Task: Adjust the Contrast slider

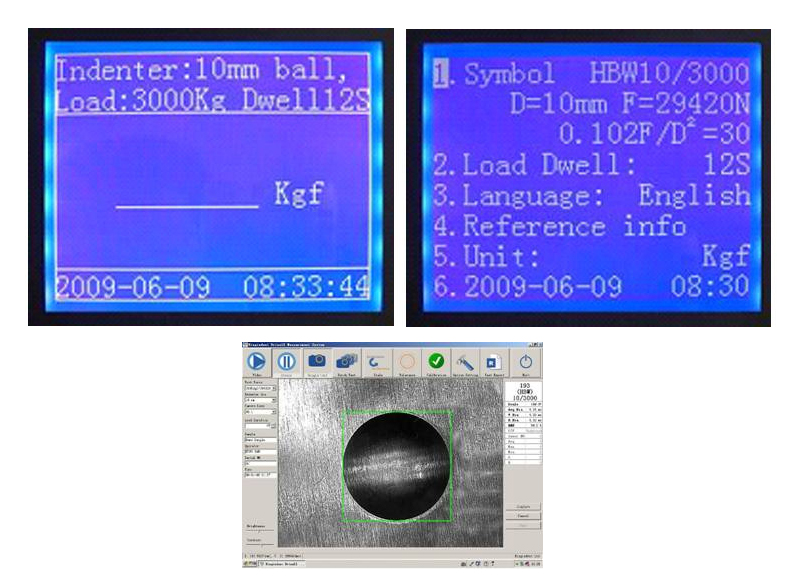Action: click(260, 543)
